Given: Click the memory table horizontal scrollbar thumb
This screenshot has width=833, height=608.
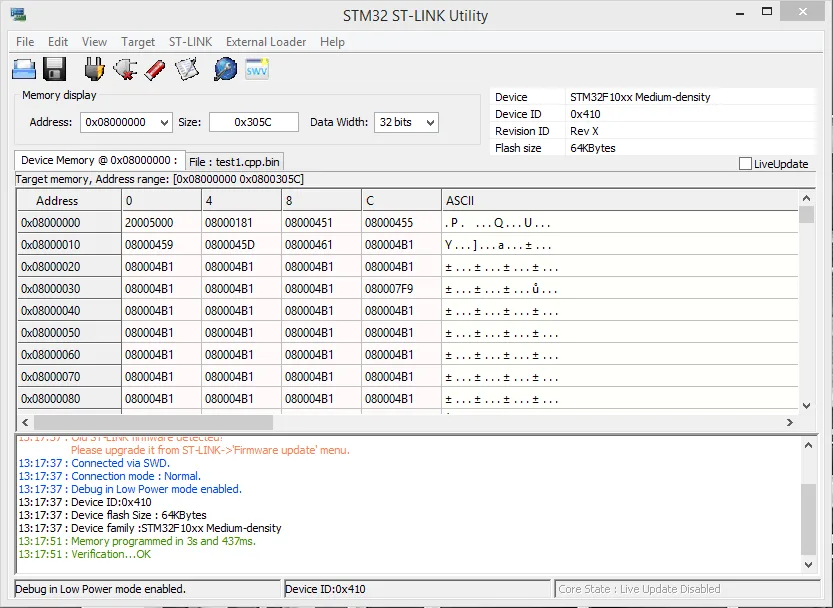Looking at the screenshot, I should click(154, 423).
